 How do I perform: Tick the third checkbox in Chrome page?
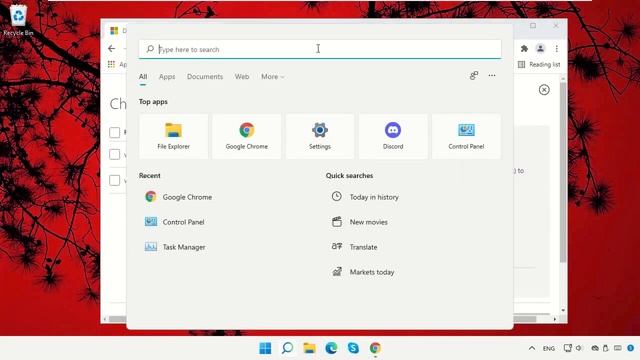115,180
